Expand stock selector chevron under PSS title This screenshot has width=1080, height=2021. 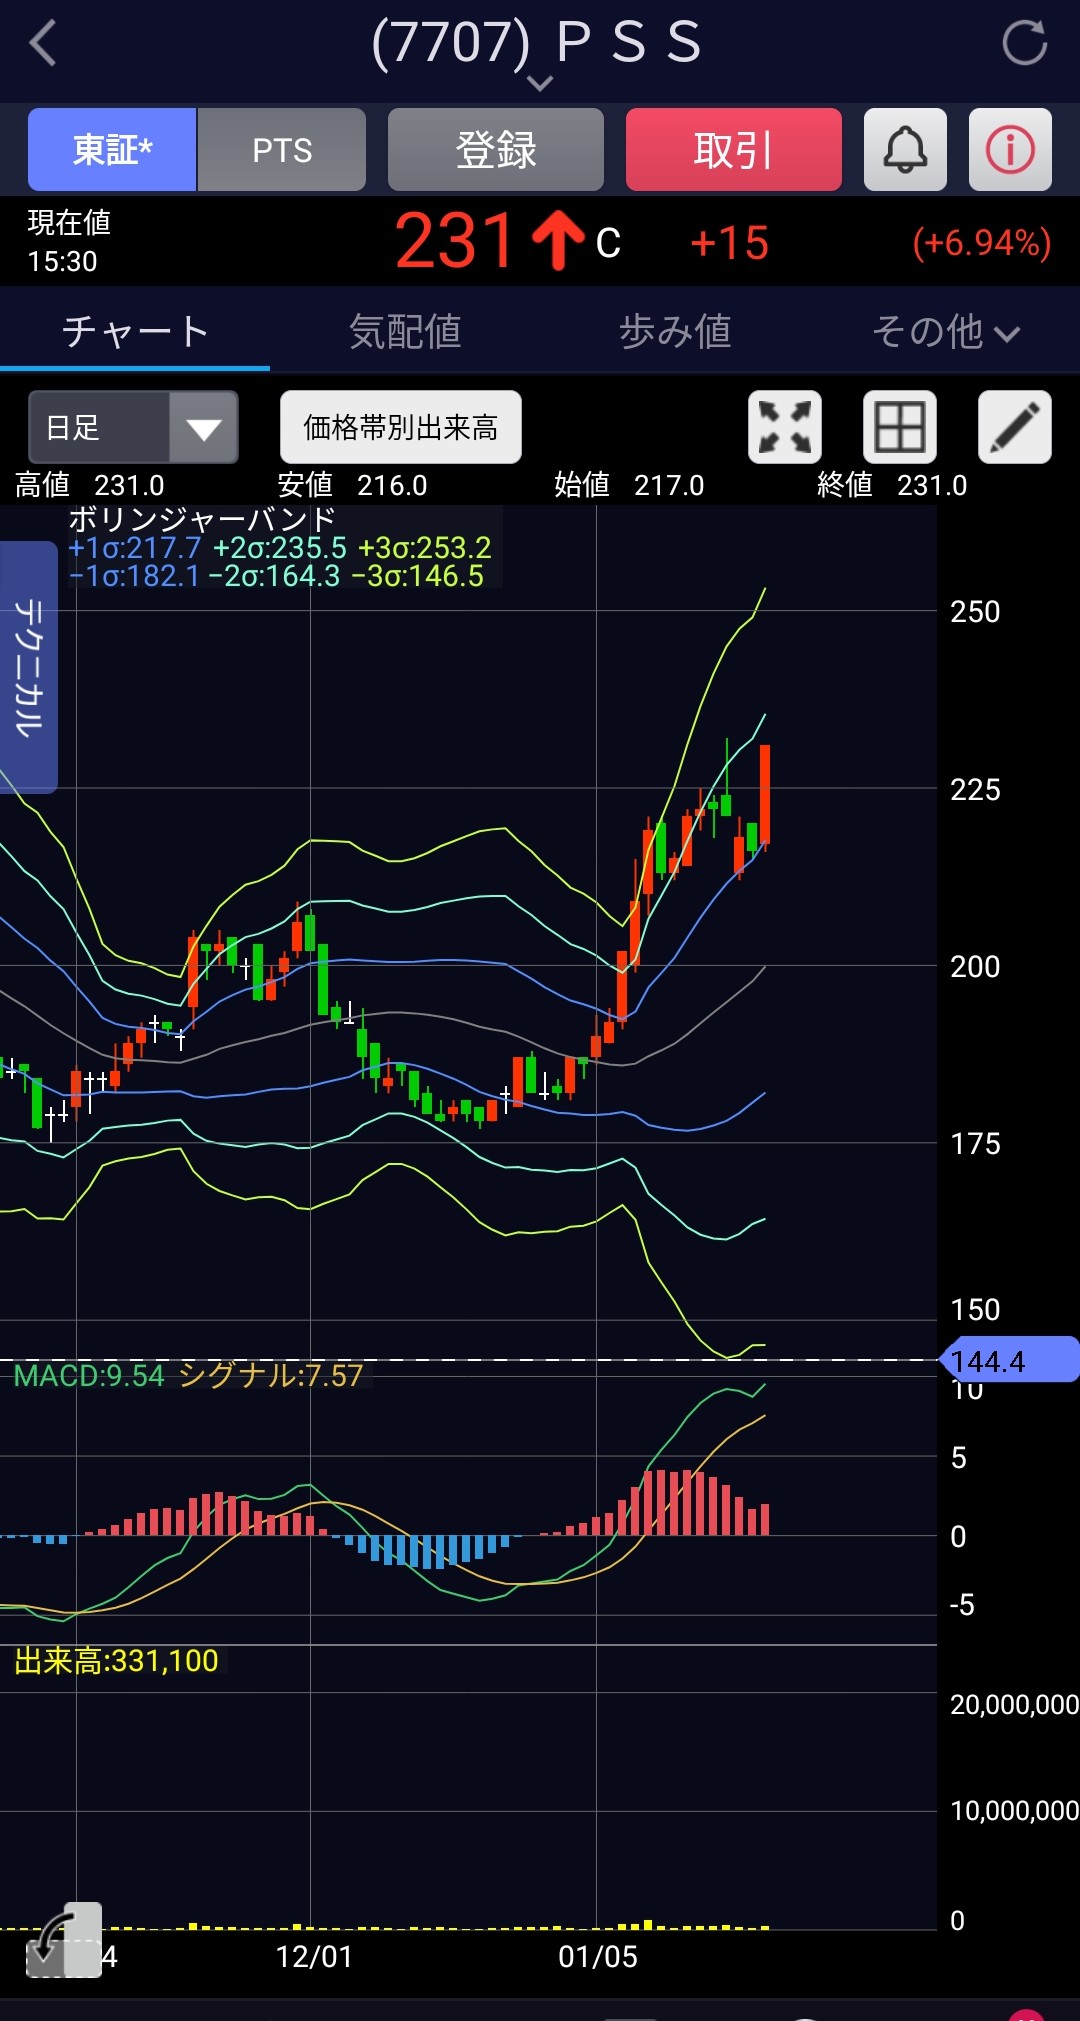coord(539,83)
